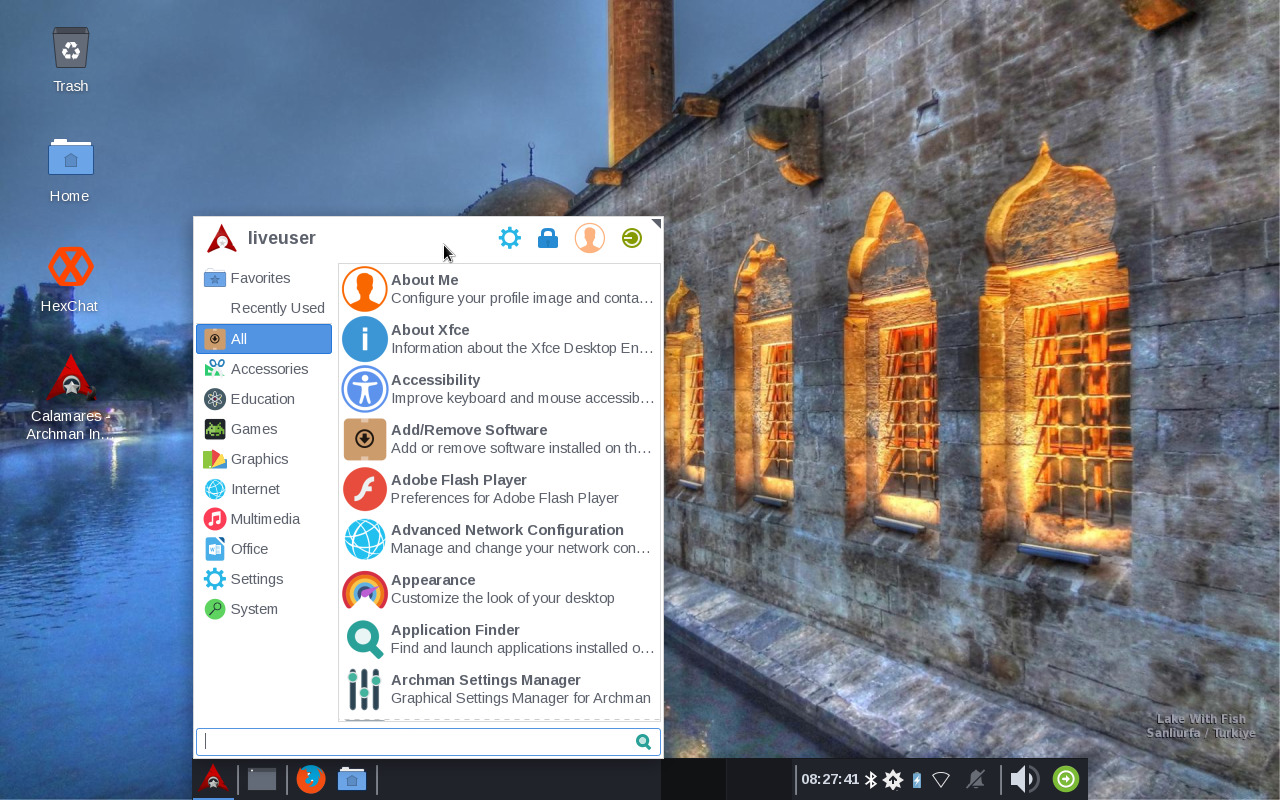The height and width of the screenshot is (800, 1280).
Task: Click the Bluetooth tray icon
Action: point(870,780)
